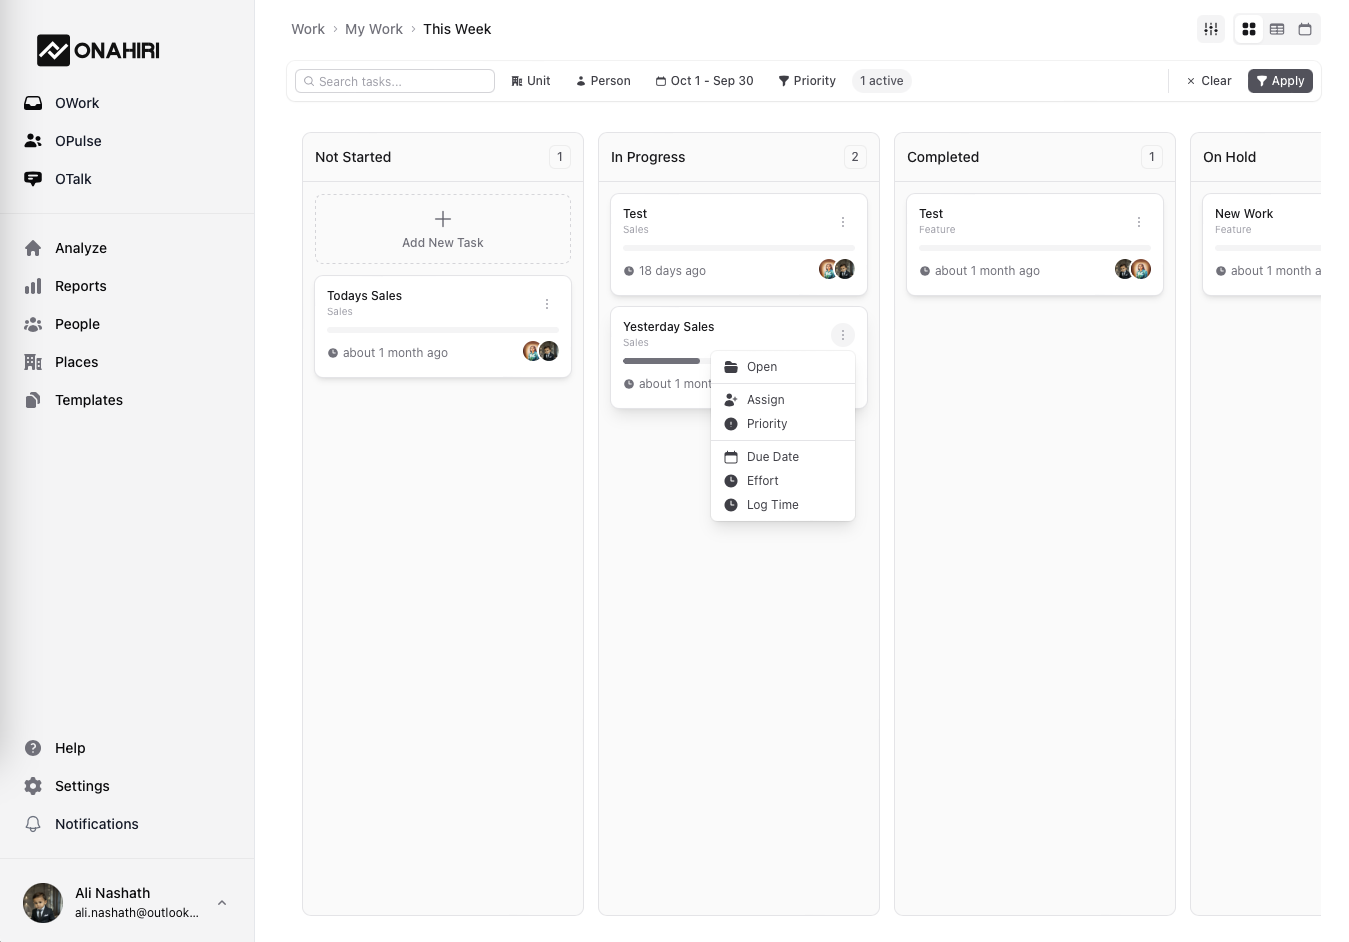Viewport: 1349px width, 942px height.
Task: Click My Work breadcrumb link
Action: 374,29
